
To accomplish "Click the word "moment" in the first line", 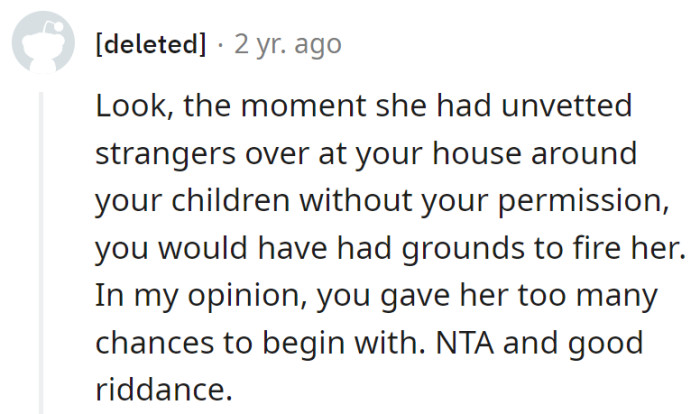I will pyautogui.click(x=259, y=107).
